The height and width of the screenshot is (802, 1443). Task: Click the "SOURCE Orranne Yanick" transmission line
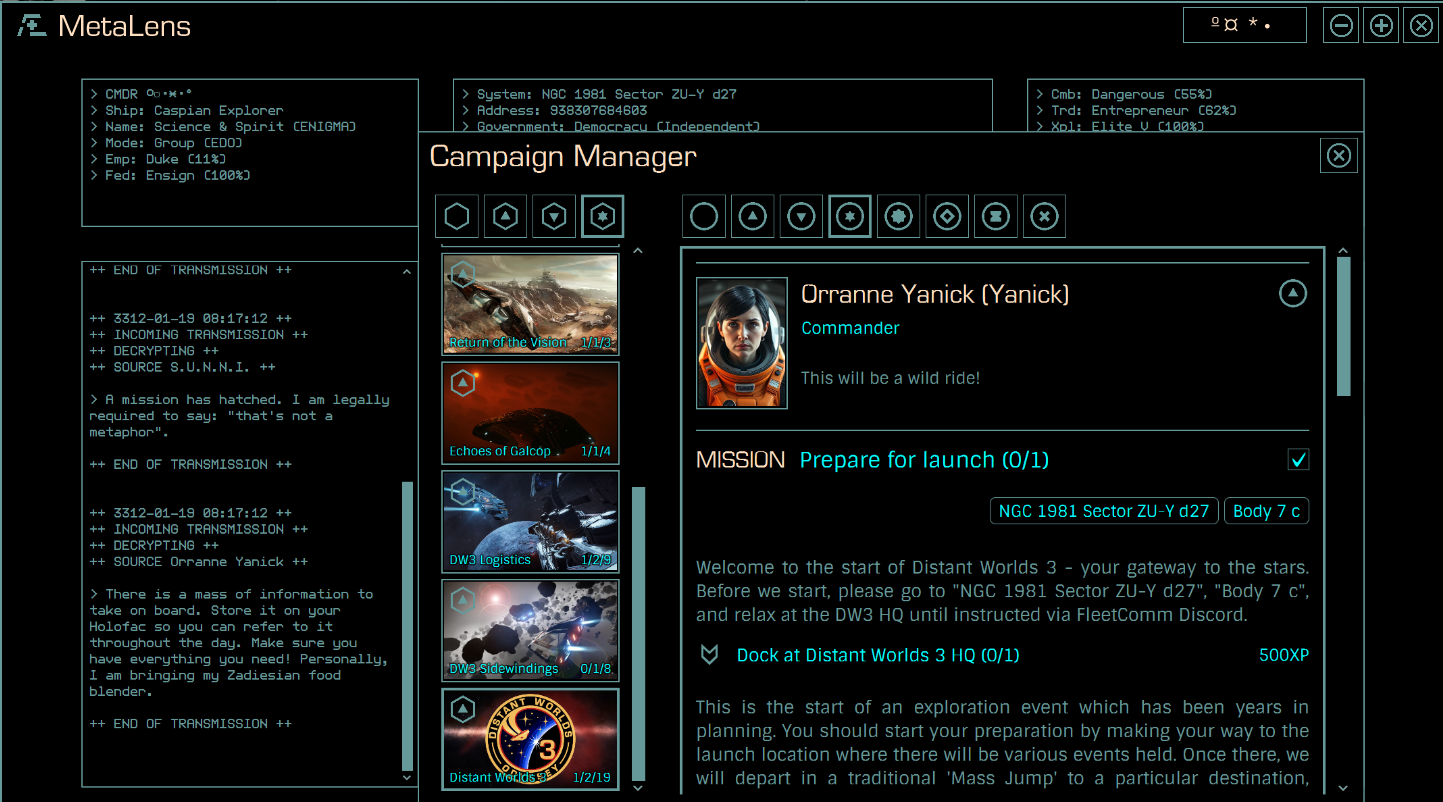pyautogui.click(x=200, y=561)
